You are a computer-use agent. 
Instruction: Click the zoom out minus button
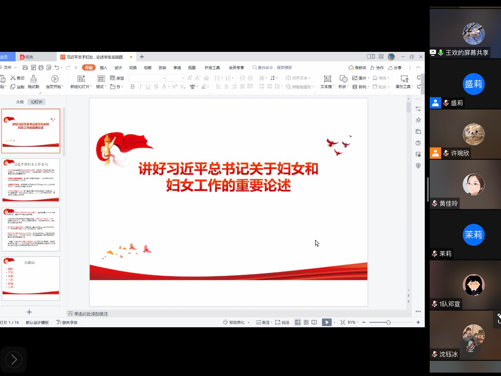[x=364, y=322]
